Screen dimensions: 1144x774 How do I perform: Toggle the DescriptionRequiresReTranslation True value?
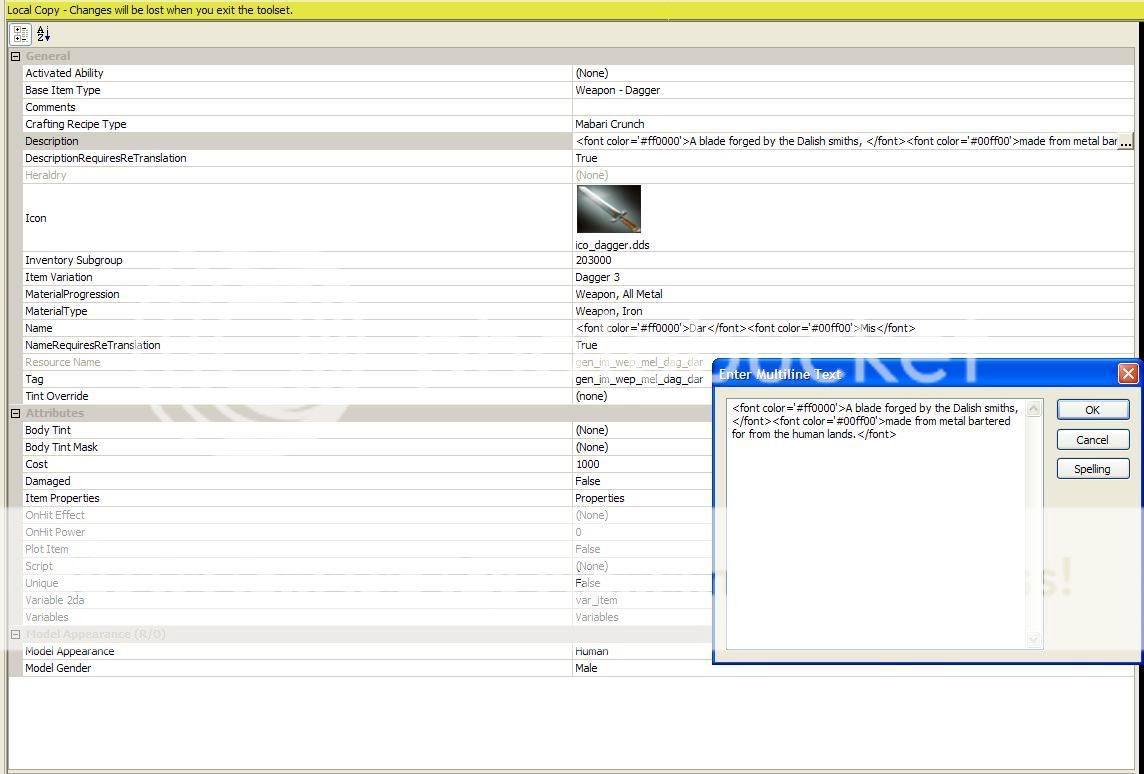tap(586, 158)
